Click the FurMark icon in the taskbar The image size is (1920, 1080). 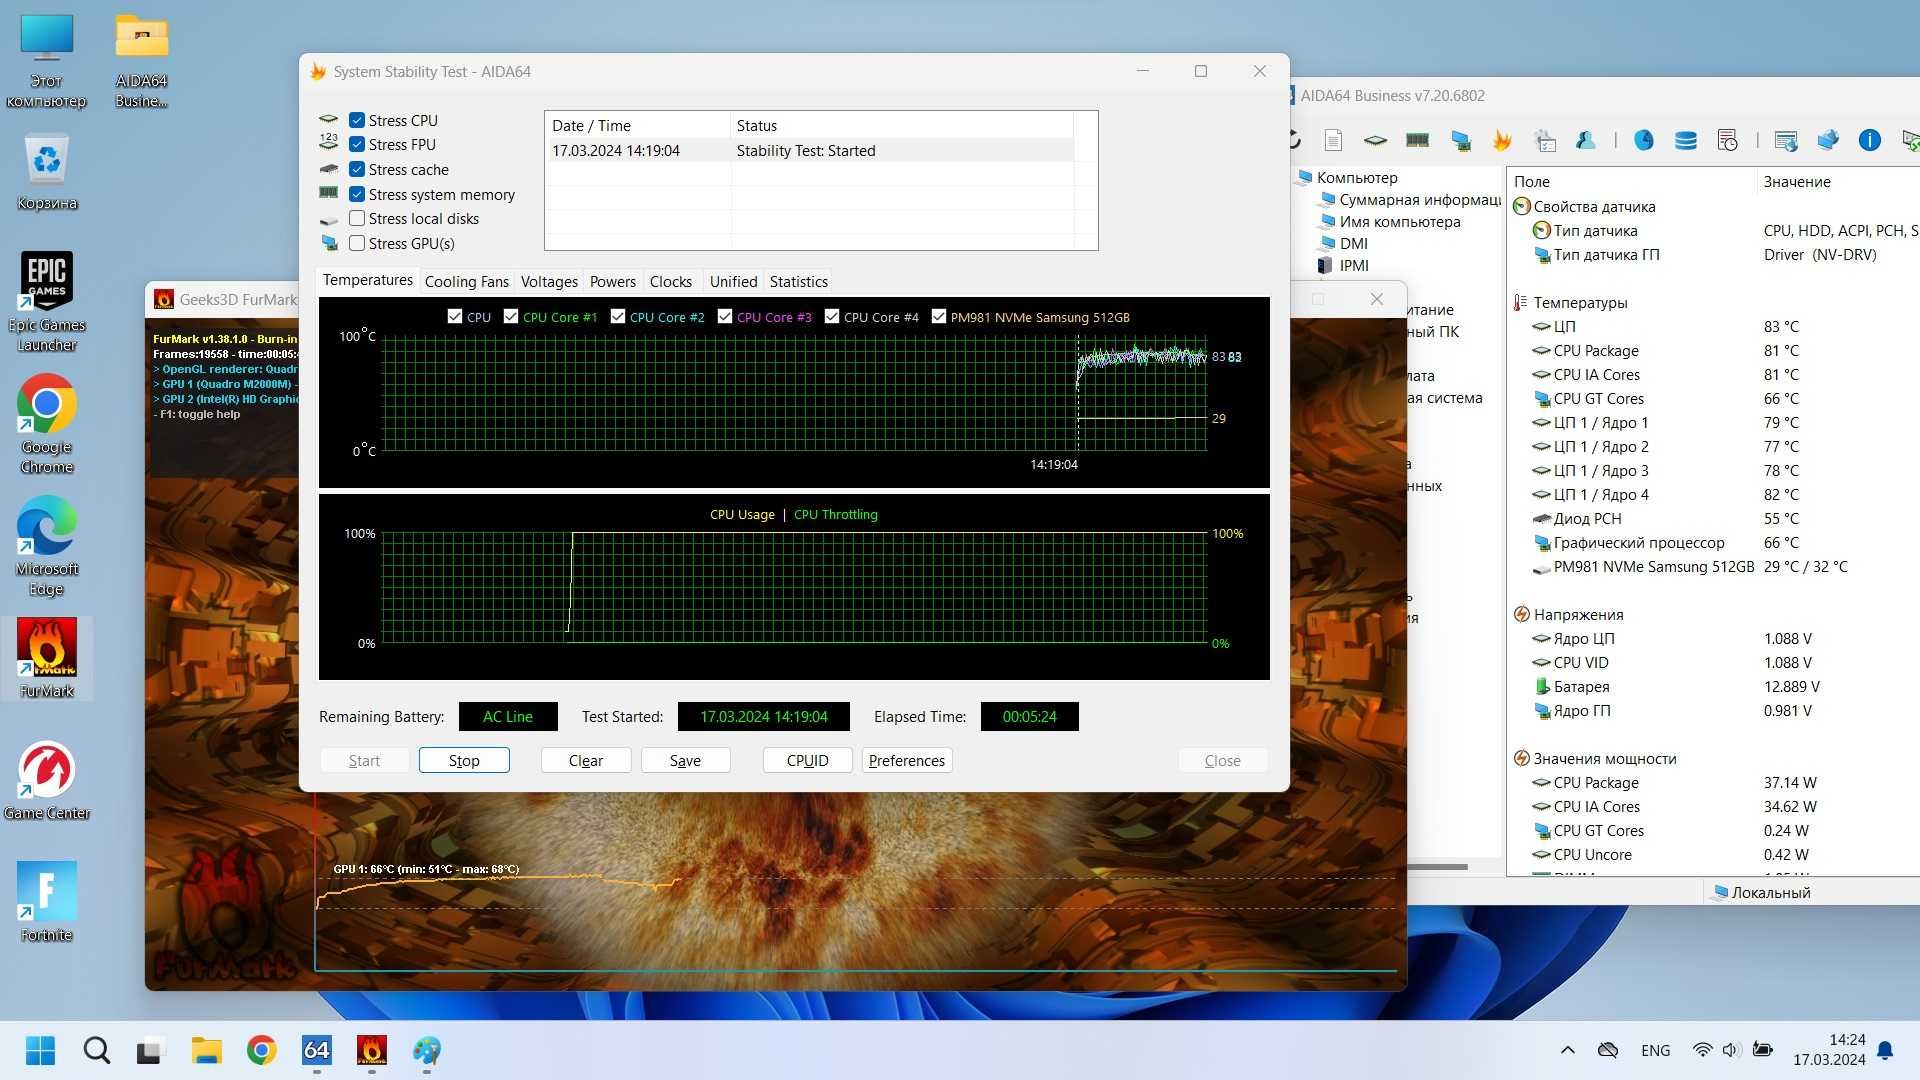371,1050
